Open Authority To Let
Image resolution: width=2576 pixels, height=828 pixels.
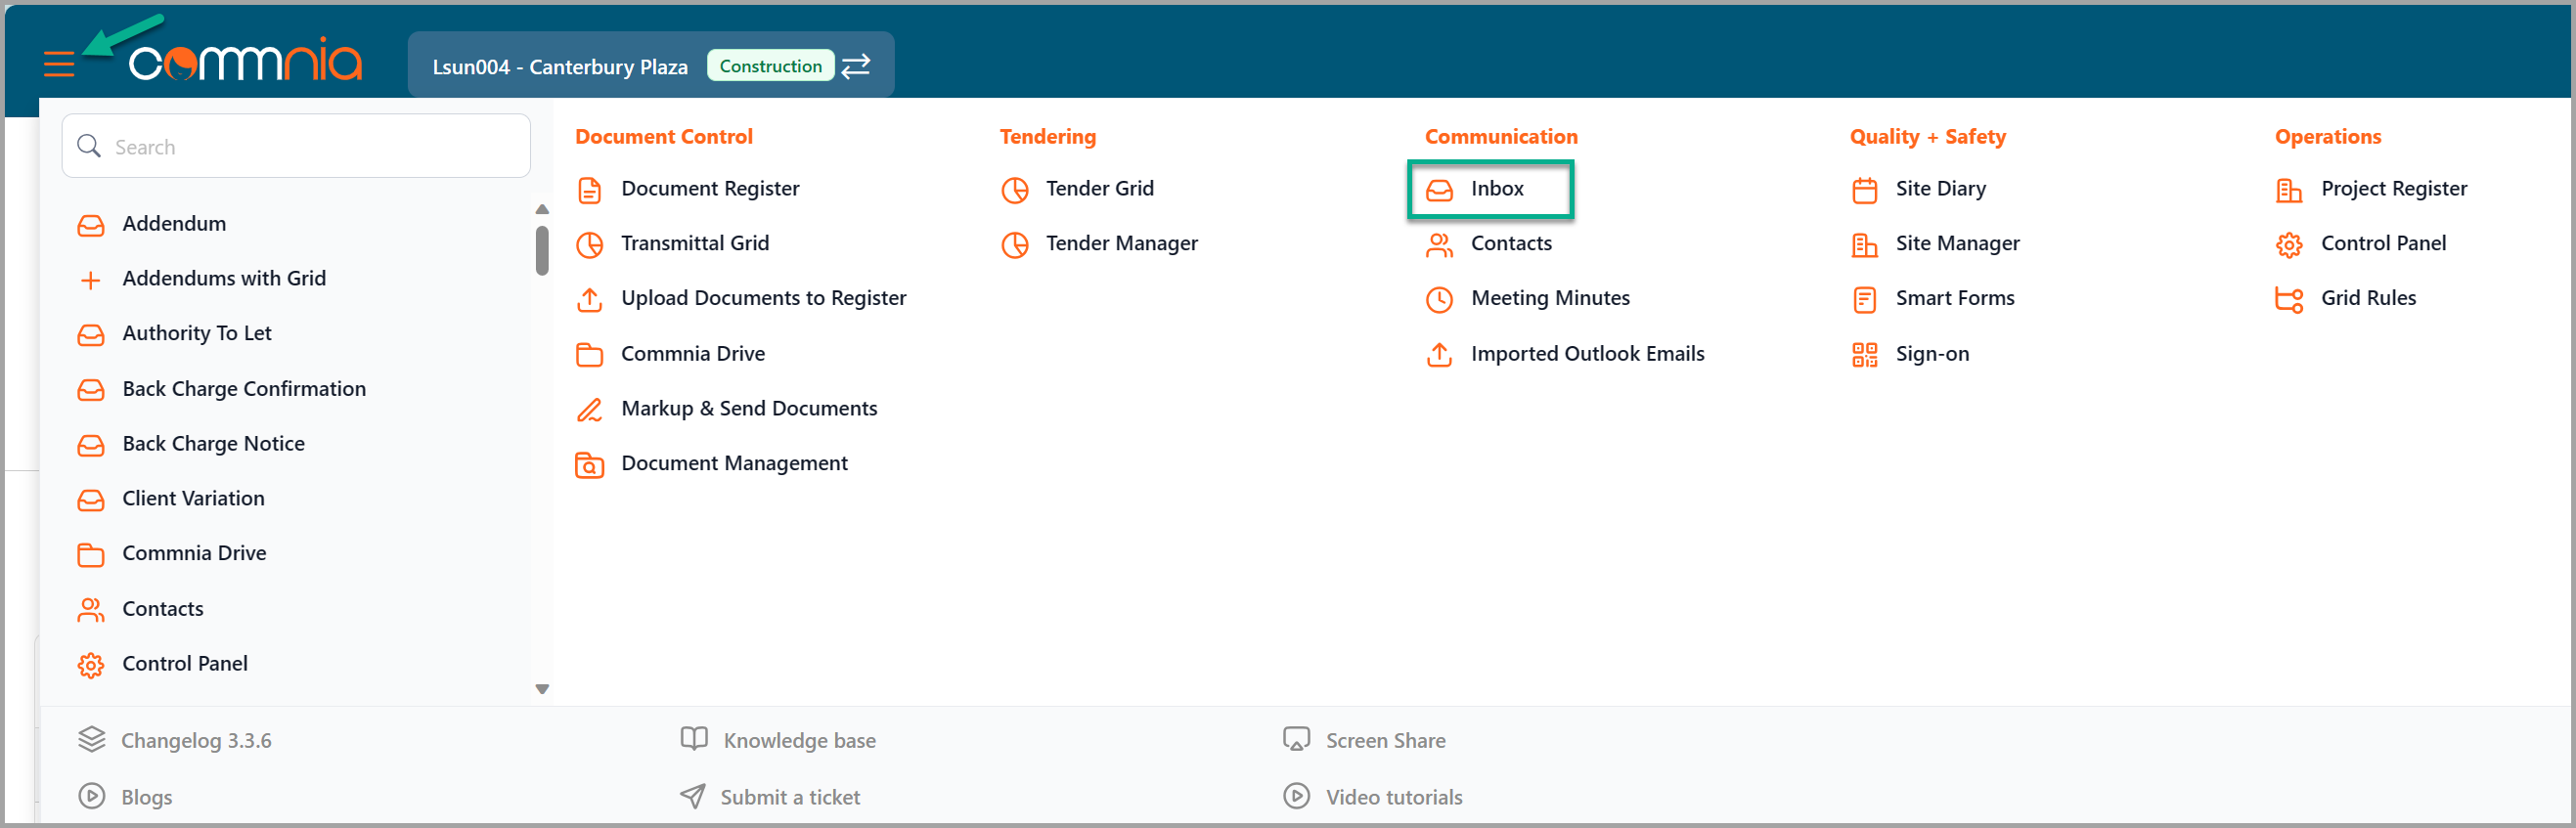(197, 334)
